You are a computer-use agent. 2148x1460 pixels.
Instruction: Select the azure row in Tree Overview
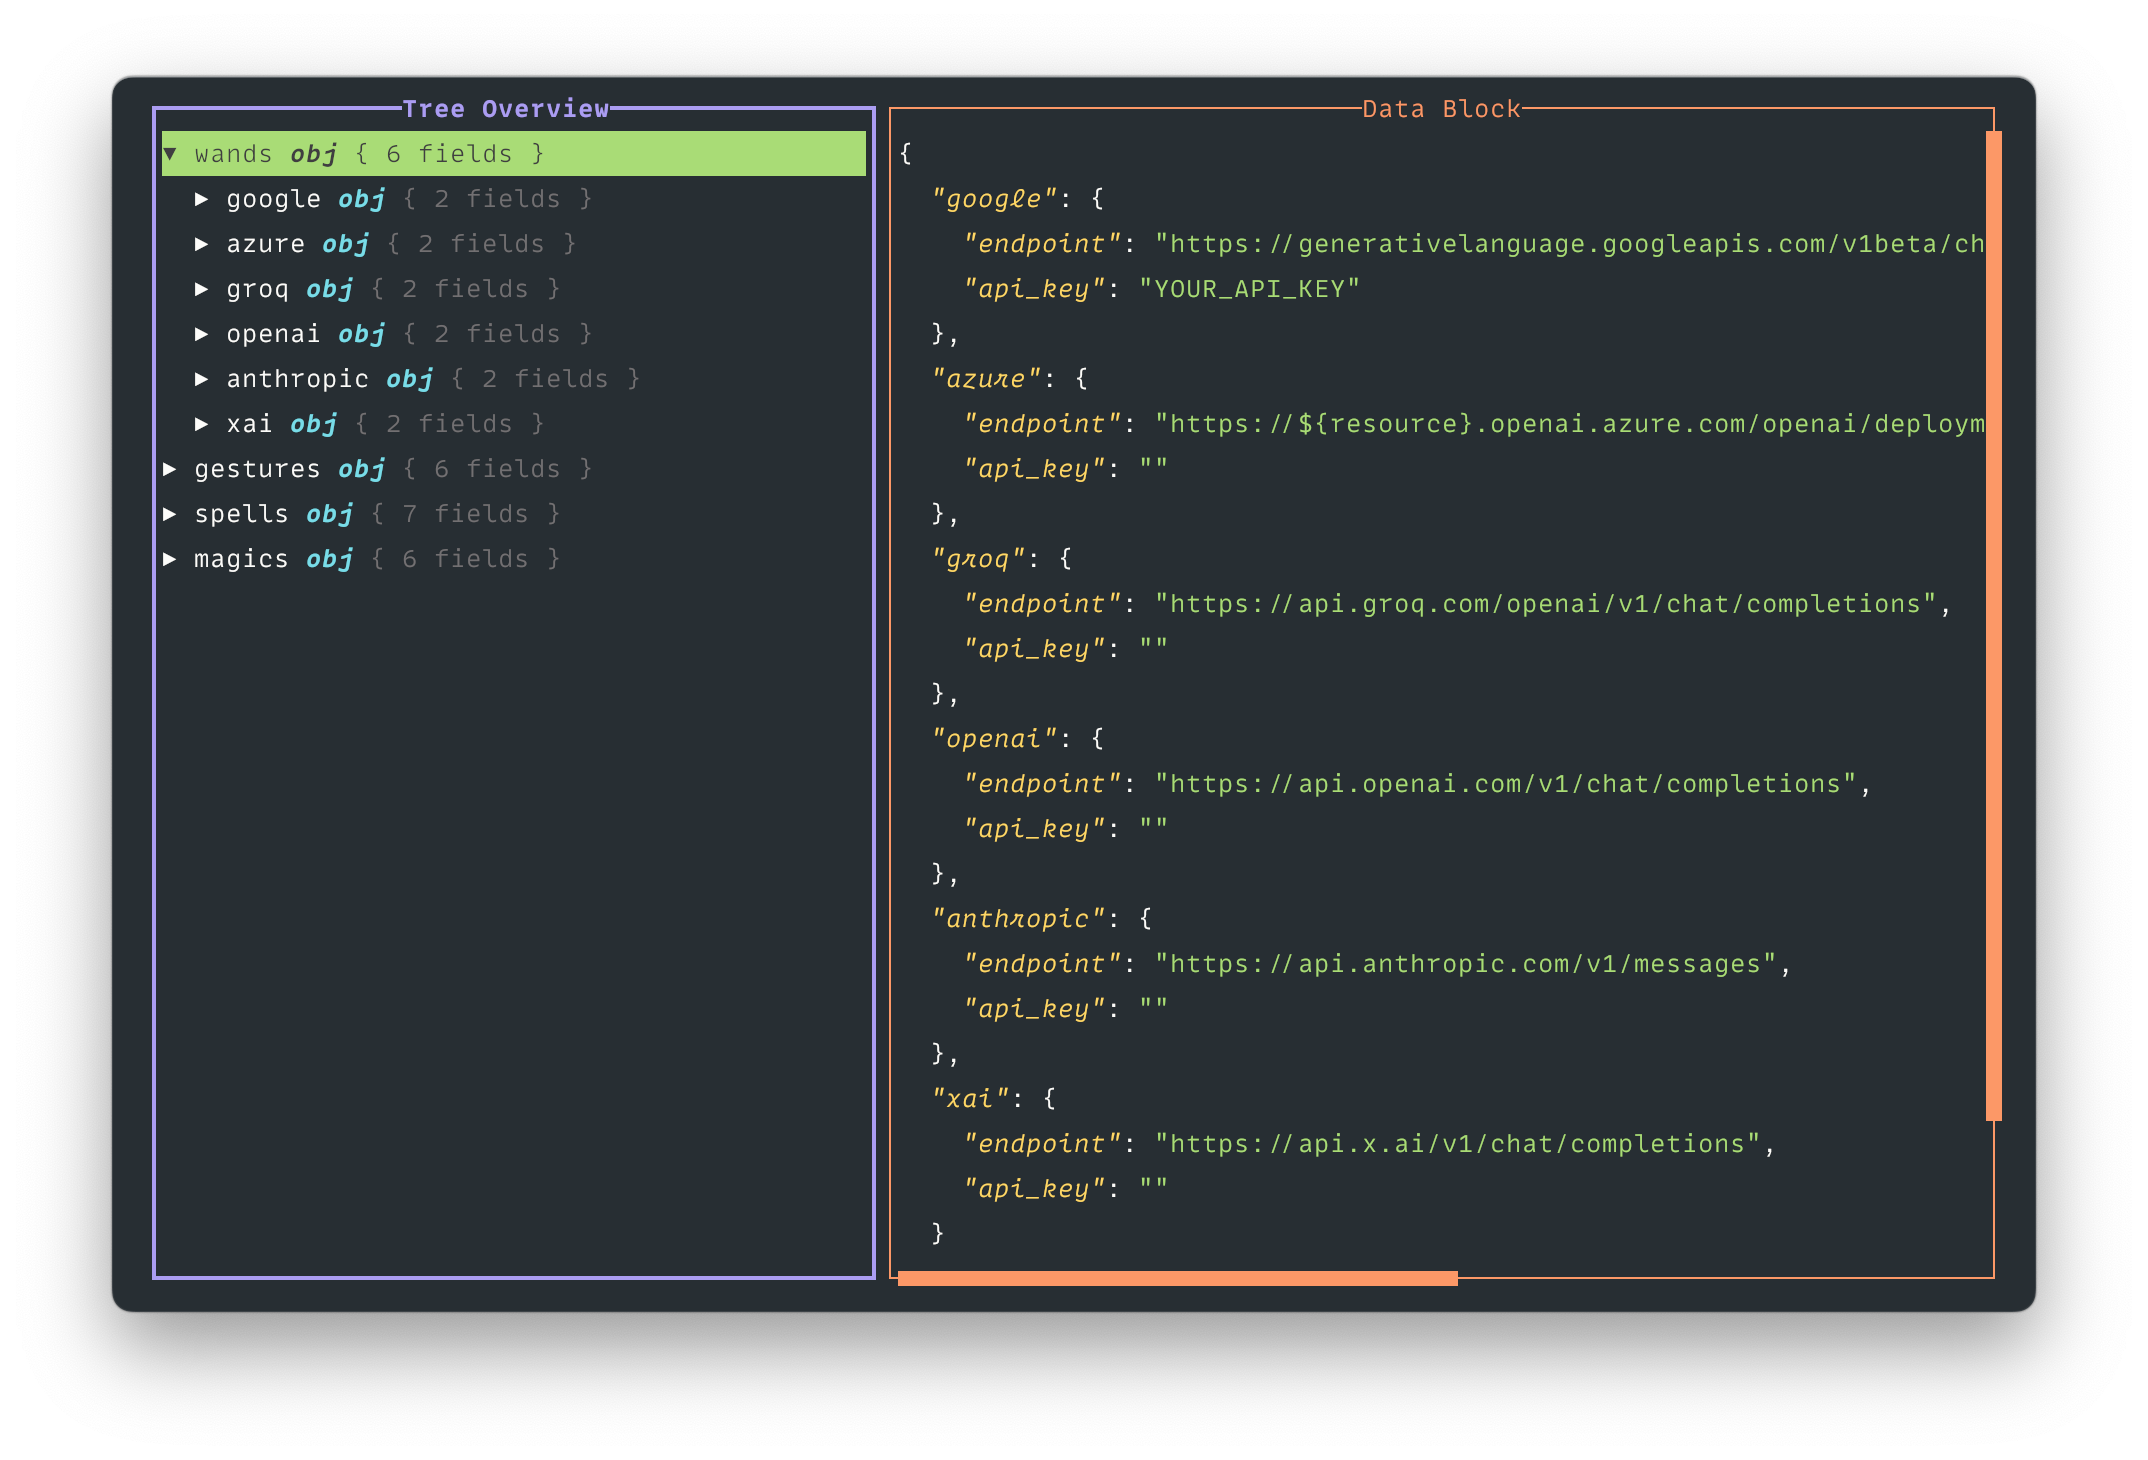514,244
